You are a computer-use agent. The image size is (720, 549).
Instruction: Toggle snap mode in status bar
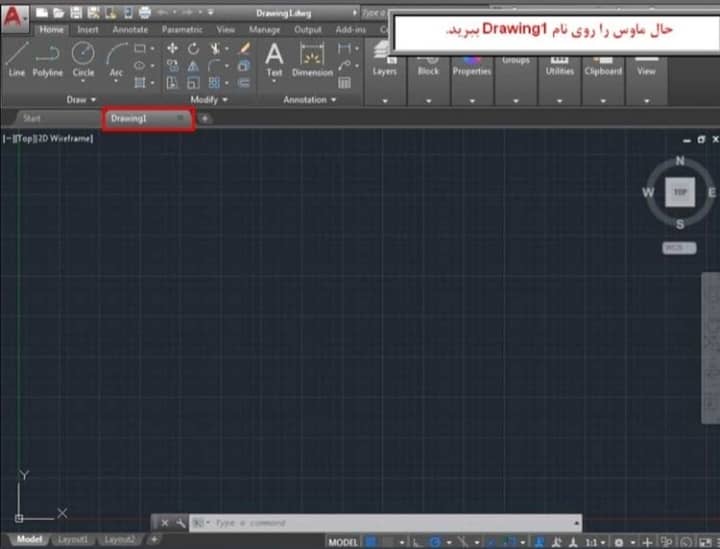388,543
